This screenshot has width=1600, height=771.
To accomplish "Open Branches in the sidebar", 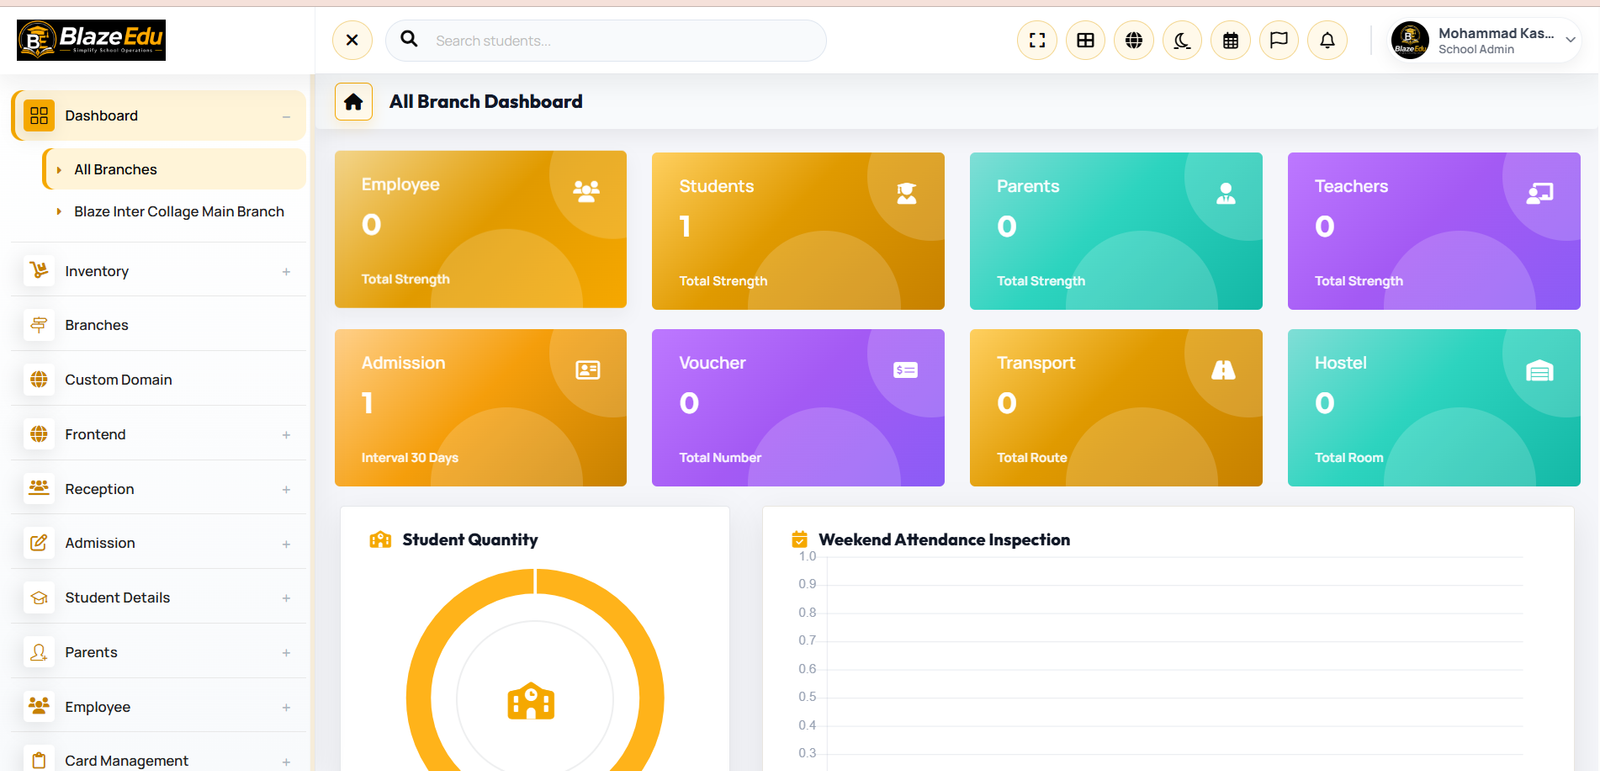I will tap(159, 324).
